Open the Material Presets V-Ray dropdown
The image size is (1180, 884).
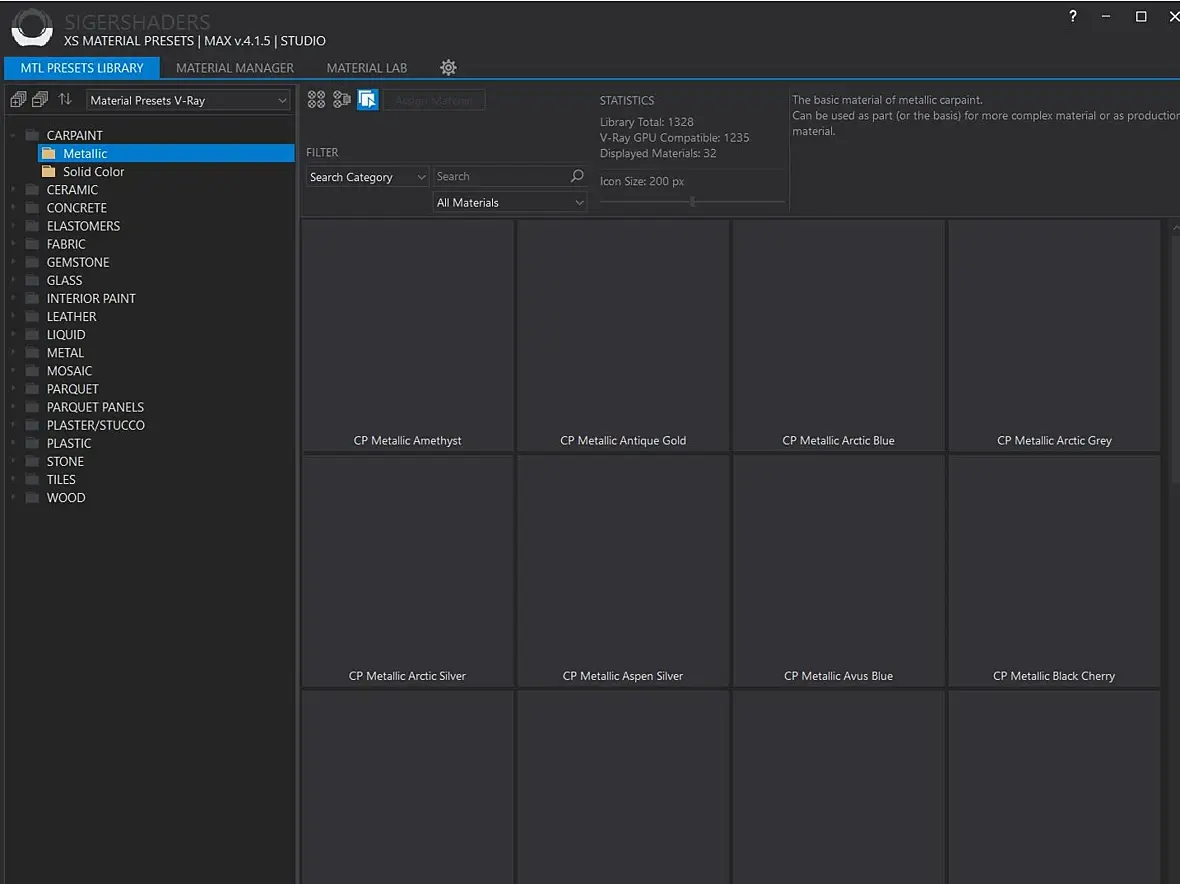tap(188, 101)
